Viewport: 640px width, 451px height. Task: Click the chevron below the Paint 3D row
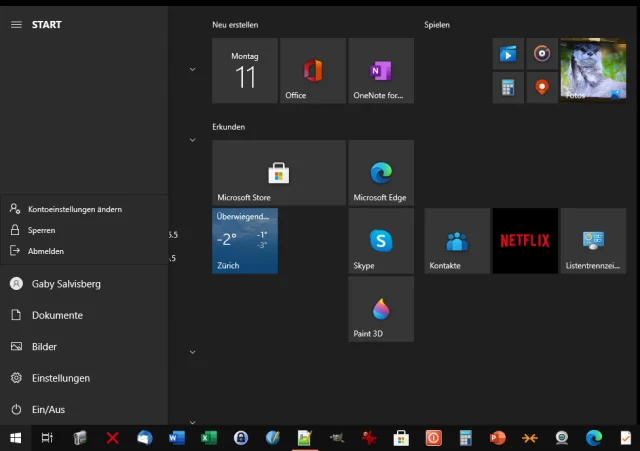192,352
